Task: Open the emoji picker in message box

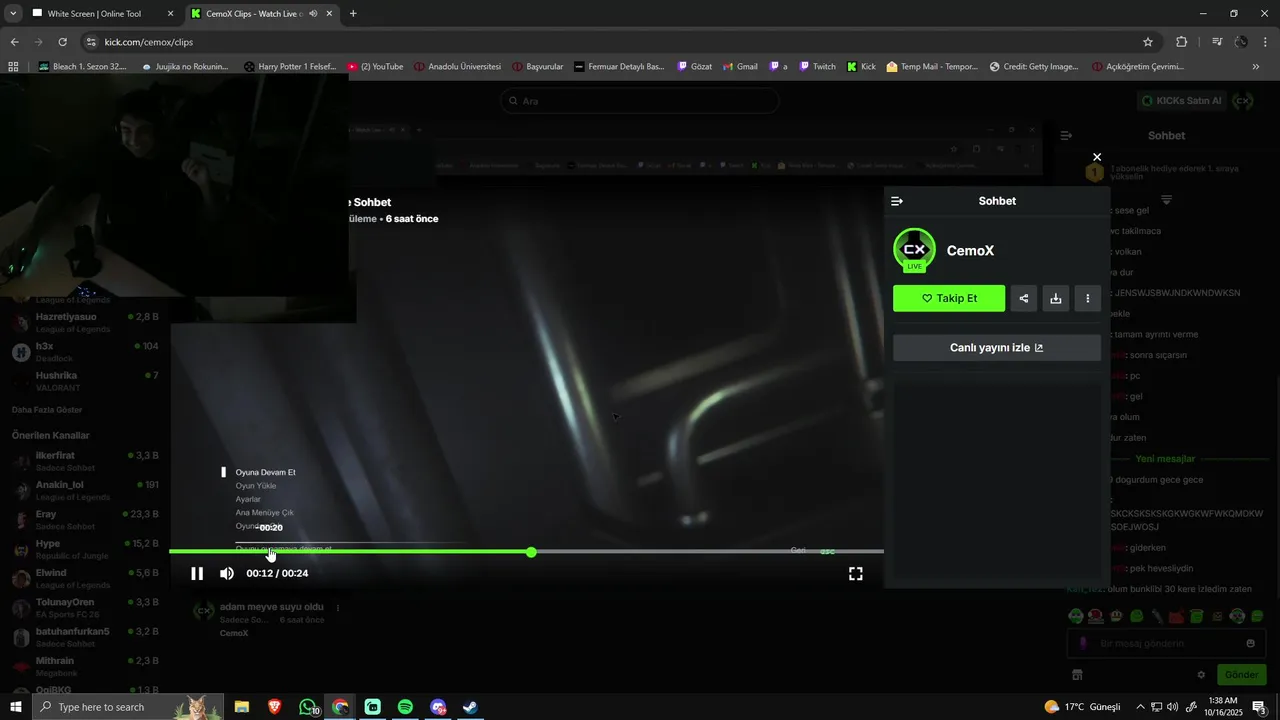Action: [x=1250, y=644]
